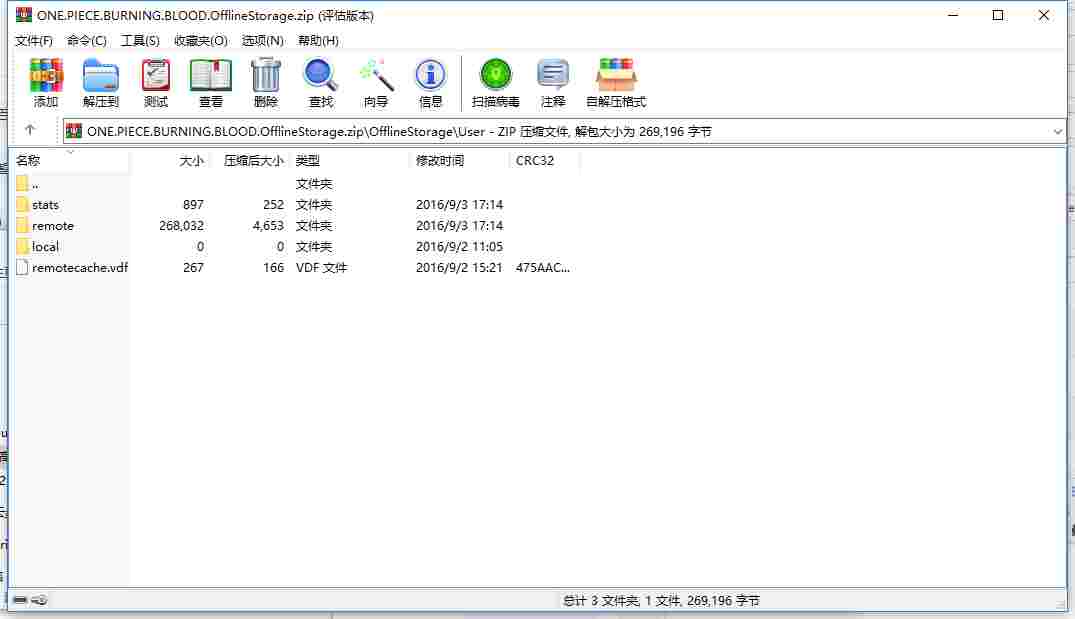Open the Tools (工具) menu

coord(140,40)
